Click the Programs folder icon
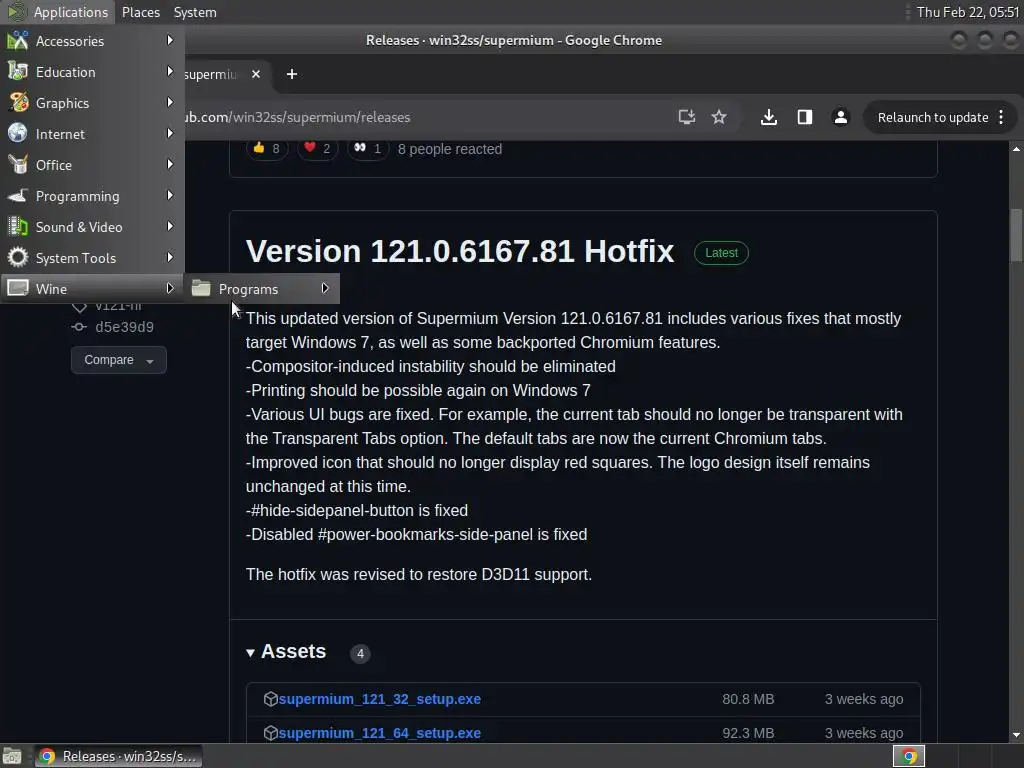The width and height of the screenshot is (1024, 768). coord(200,288)
